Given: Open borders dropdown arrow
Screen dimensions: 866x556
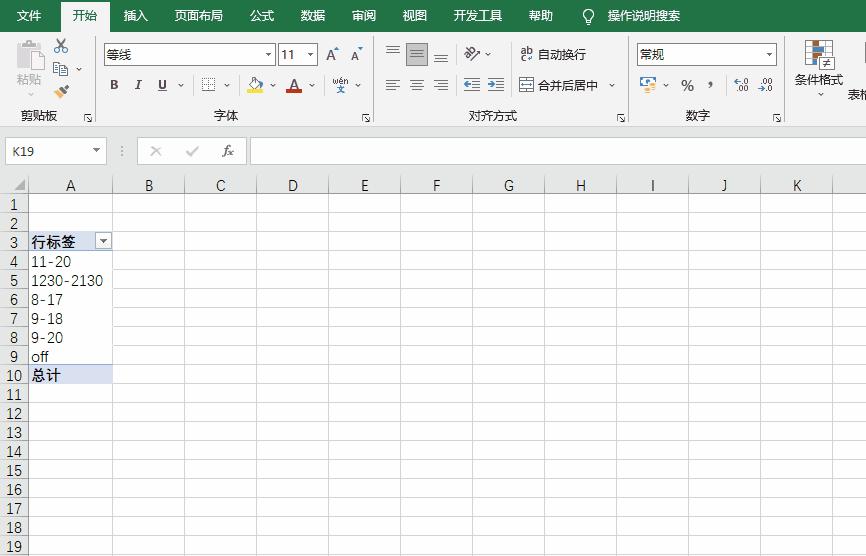Looking at the screenshot, I should coord(226,86).
